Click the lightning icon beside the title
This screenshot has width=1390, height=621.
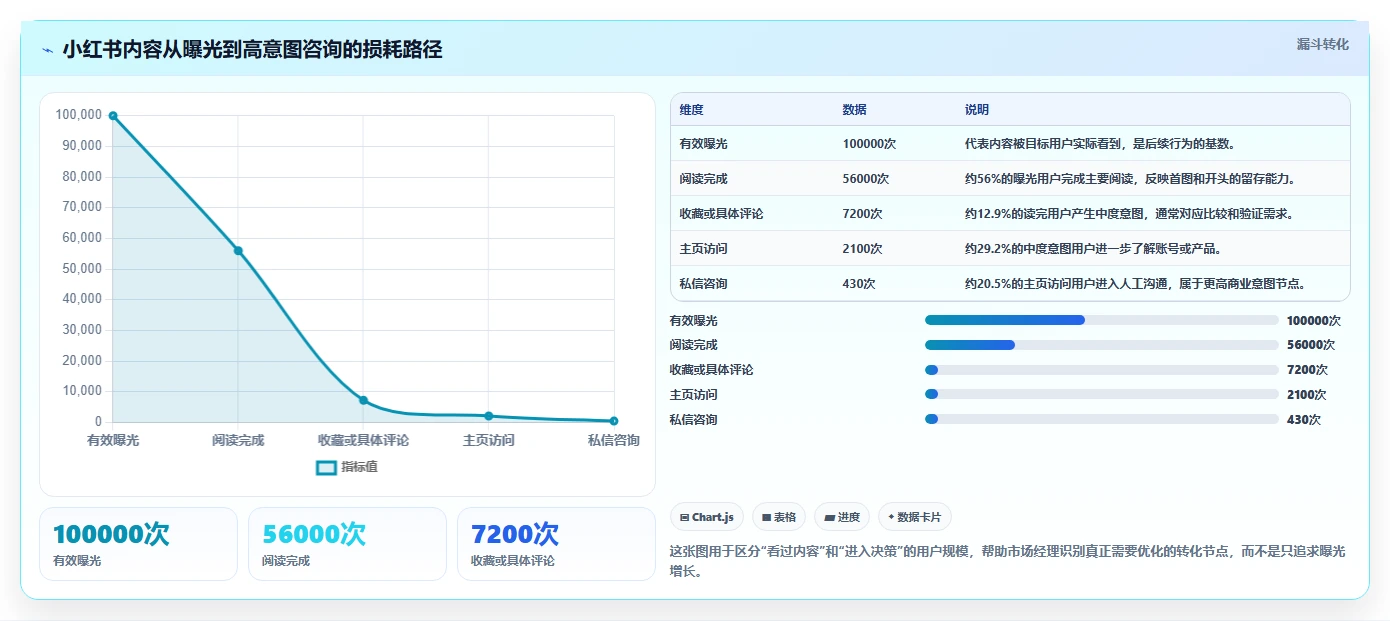pyautogui.click(x=48, y=50)
